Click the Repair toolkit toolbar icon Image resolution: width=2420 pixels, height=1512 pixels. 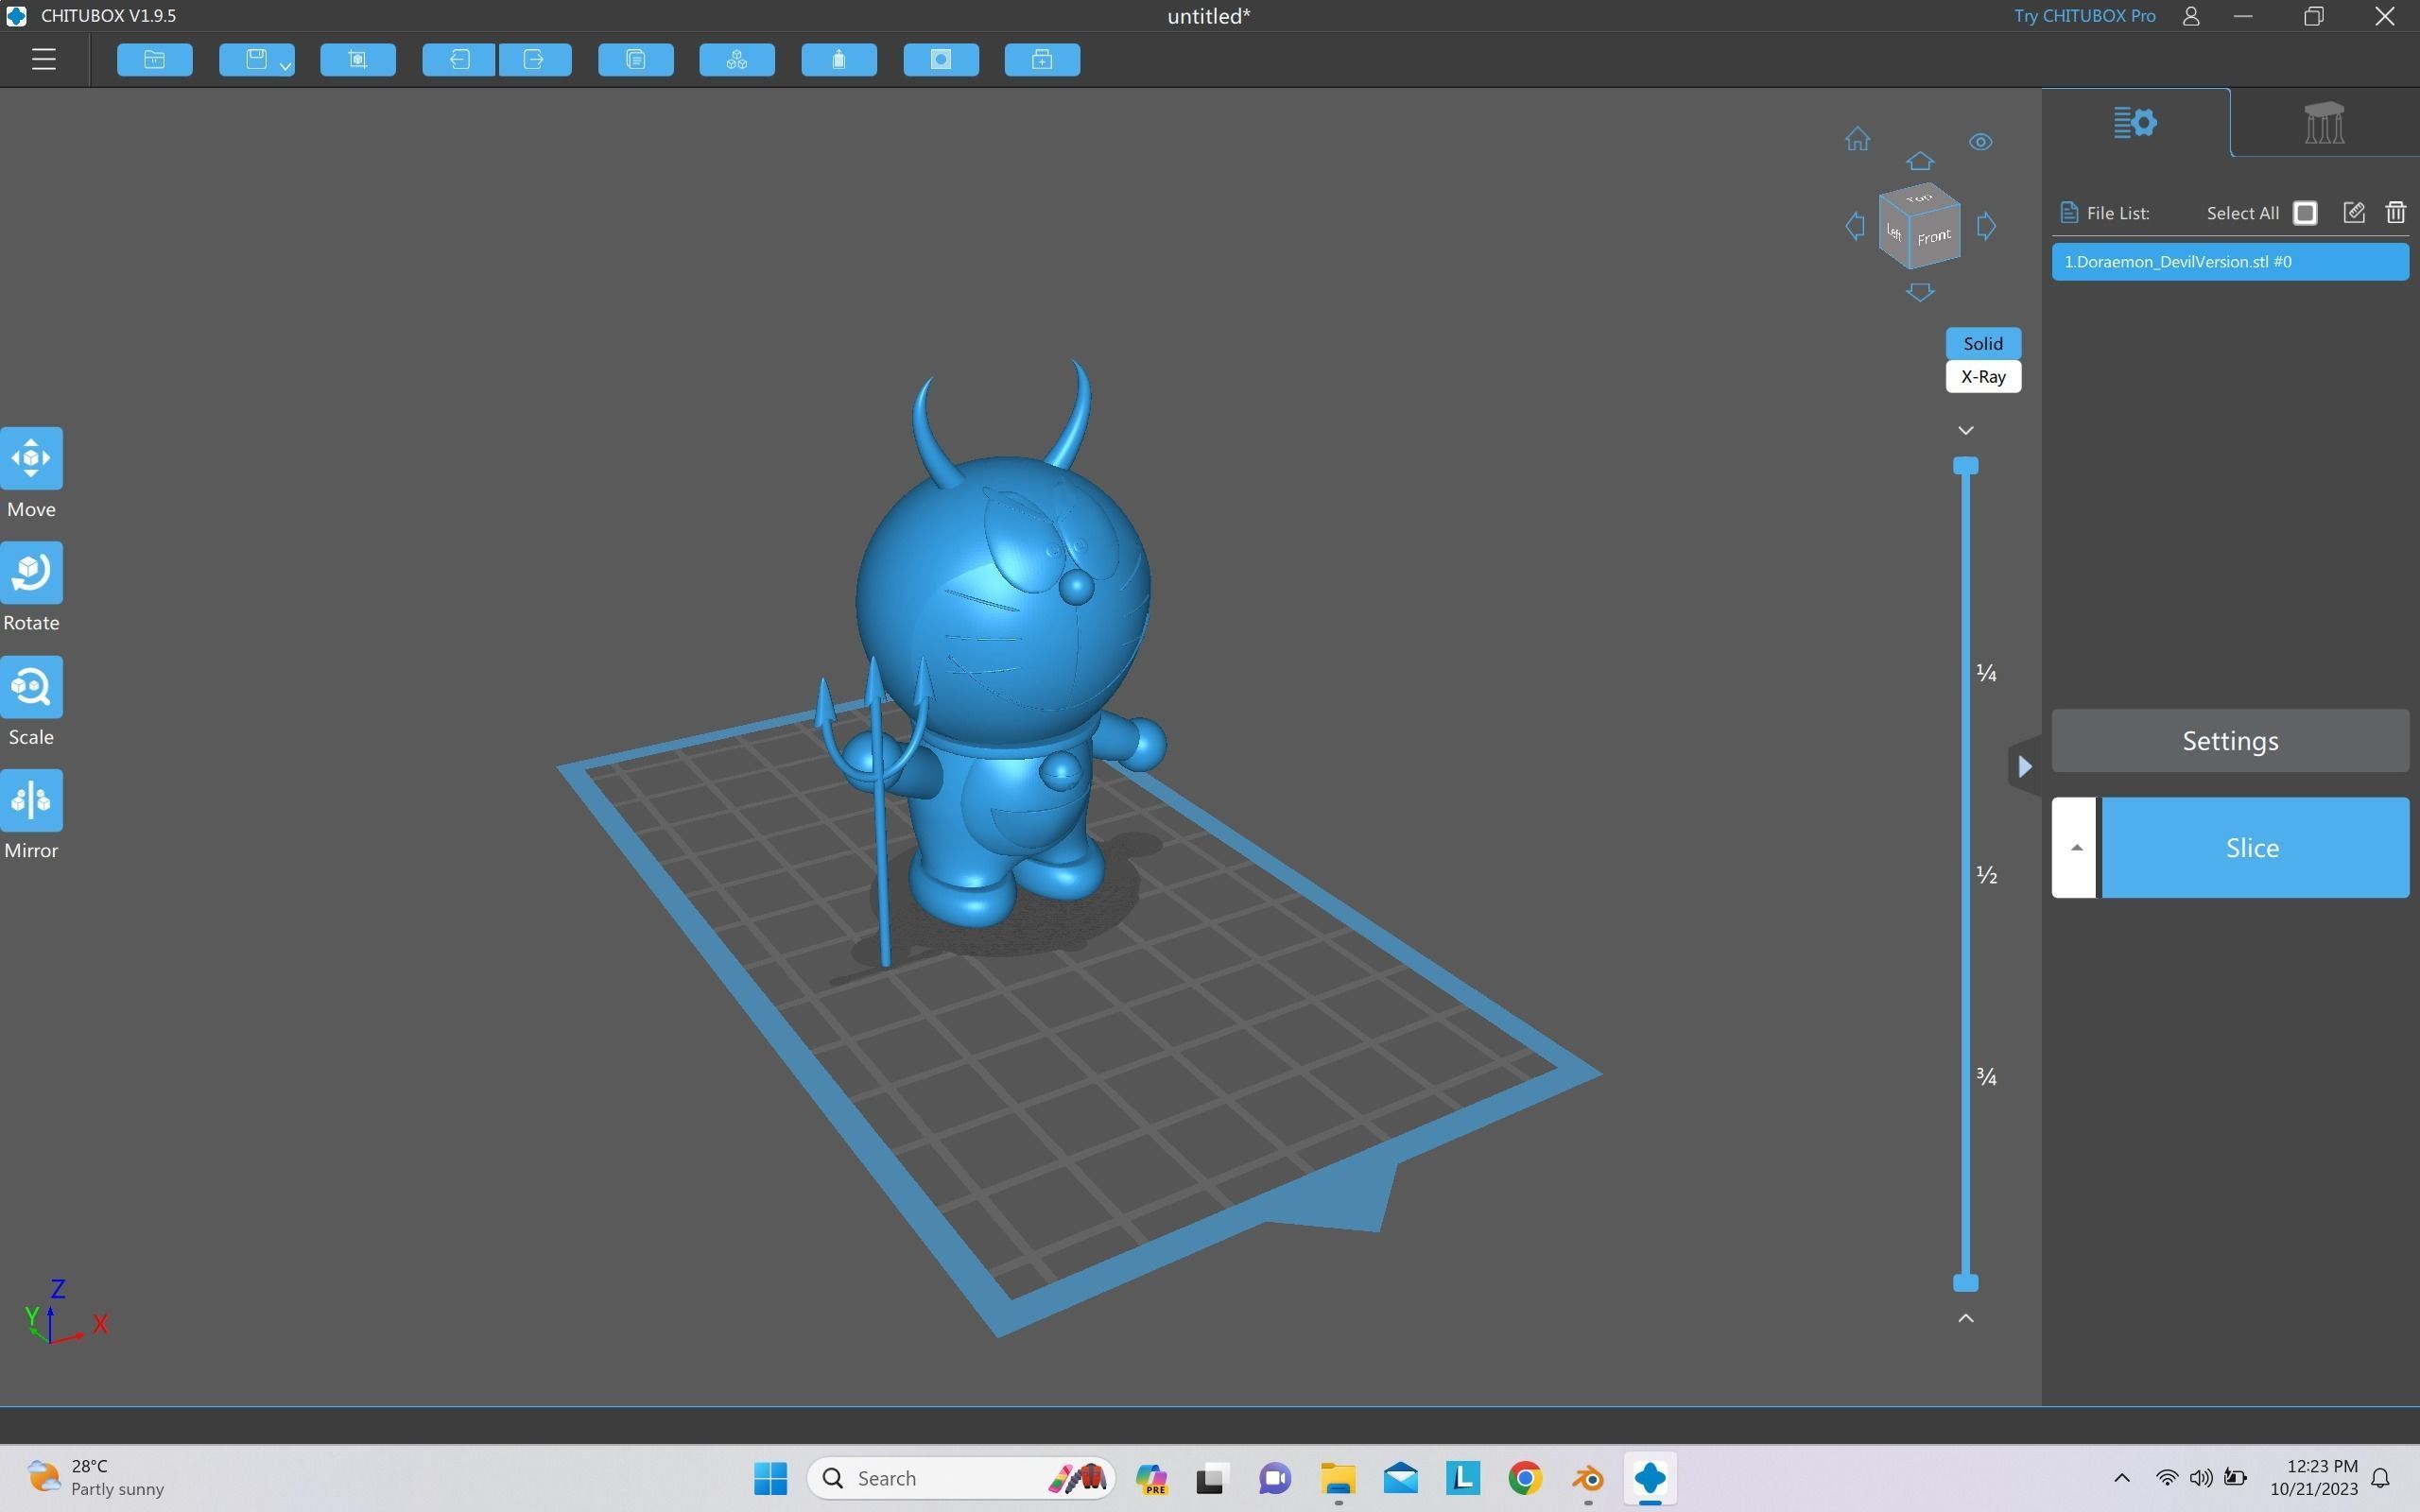point(1042,60)
